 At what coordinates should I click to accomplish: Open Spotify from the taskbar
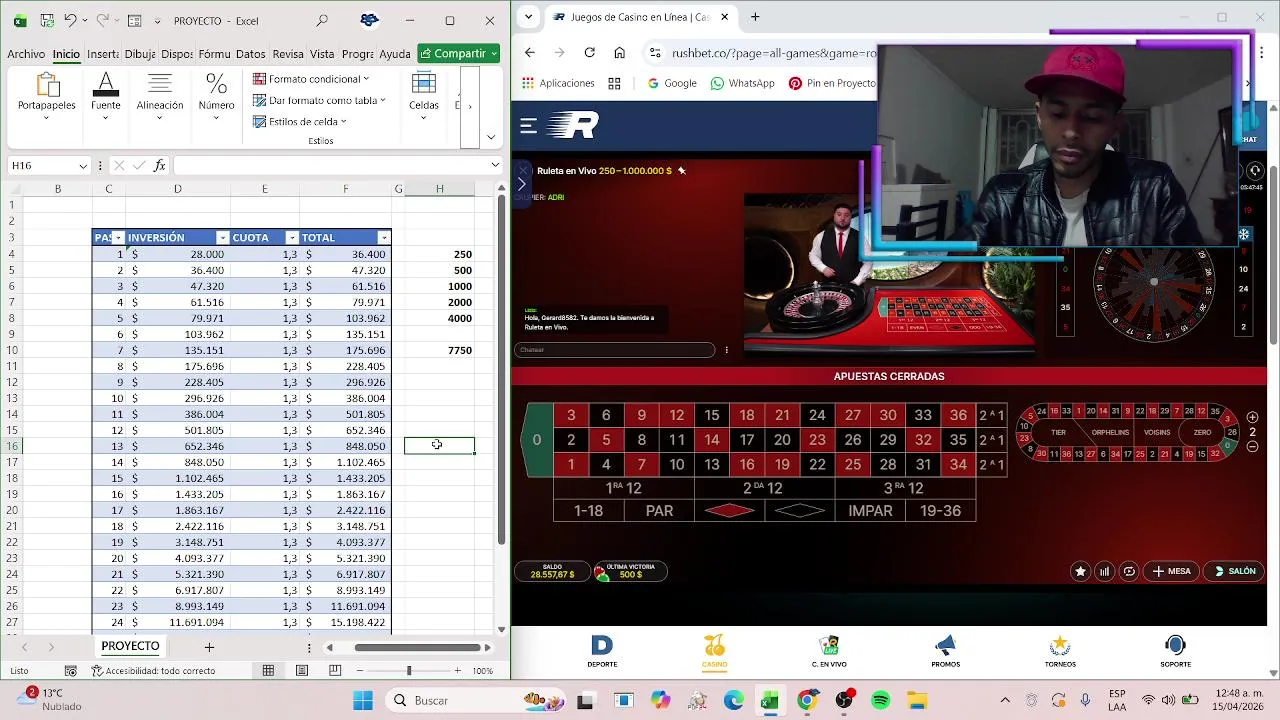880,701
